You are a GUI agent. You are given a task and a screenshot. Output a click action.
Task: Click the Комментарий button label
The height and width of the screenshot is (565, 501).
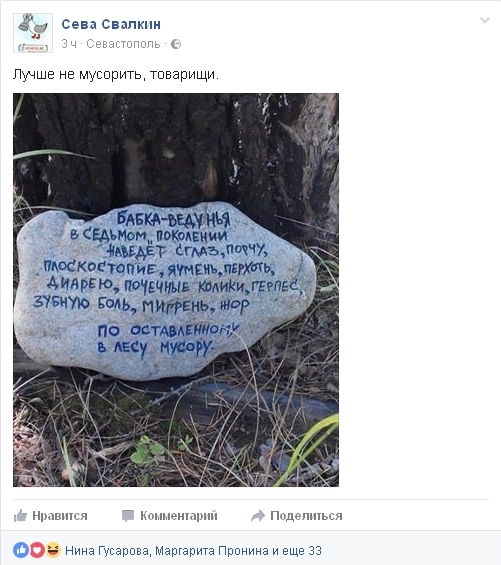point(179,516)
